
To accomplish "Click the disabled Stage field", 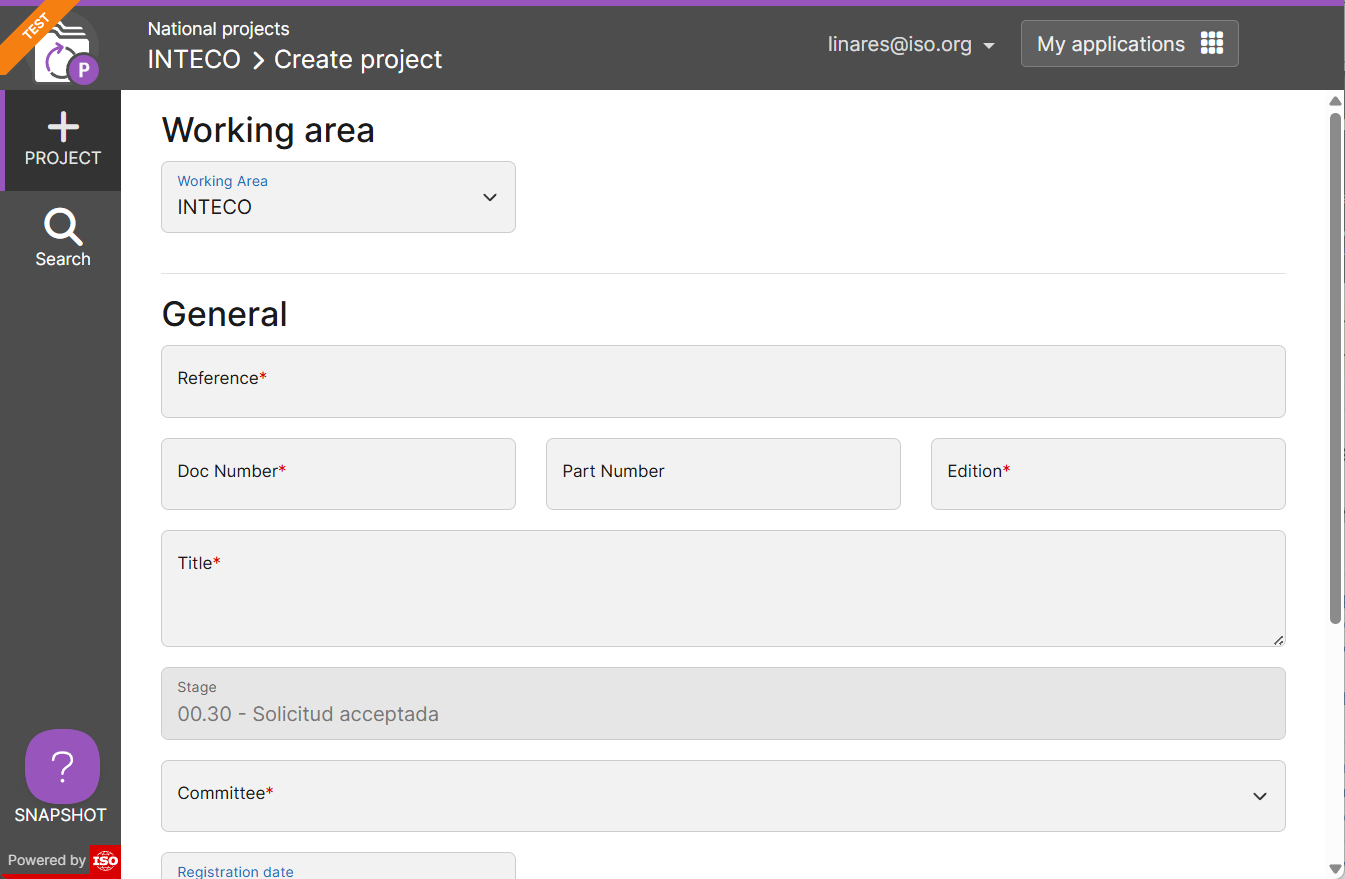I will (723, 704).
